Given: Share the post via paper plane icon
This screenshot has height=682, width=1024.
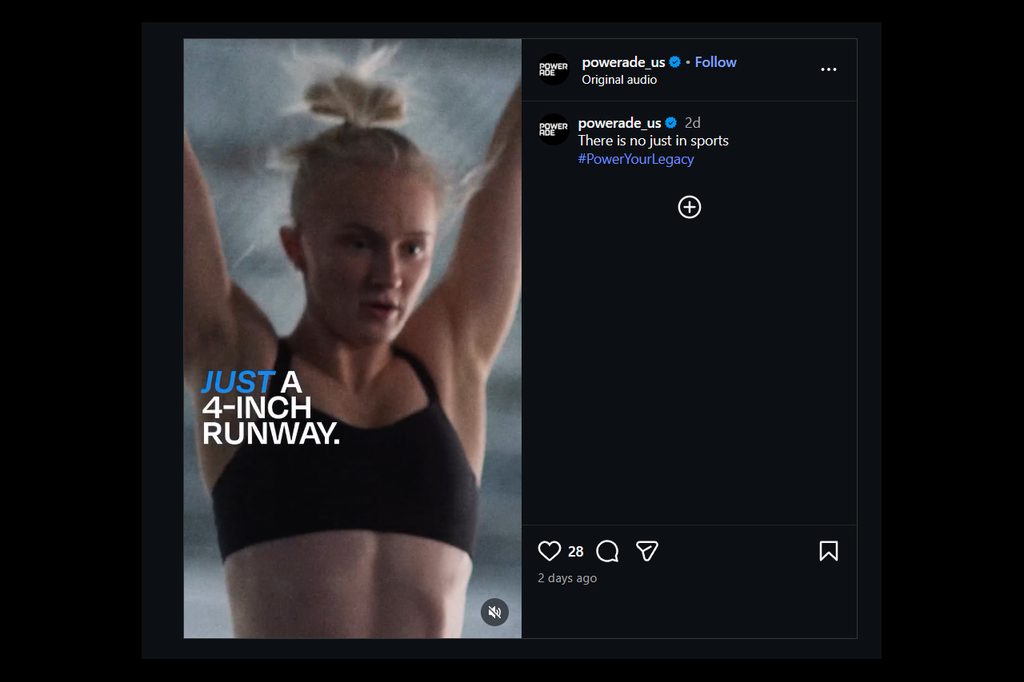Looking at the screenshot, I should pos(647,551).
